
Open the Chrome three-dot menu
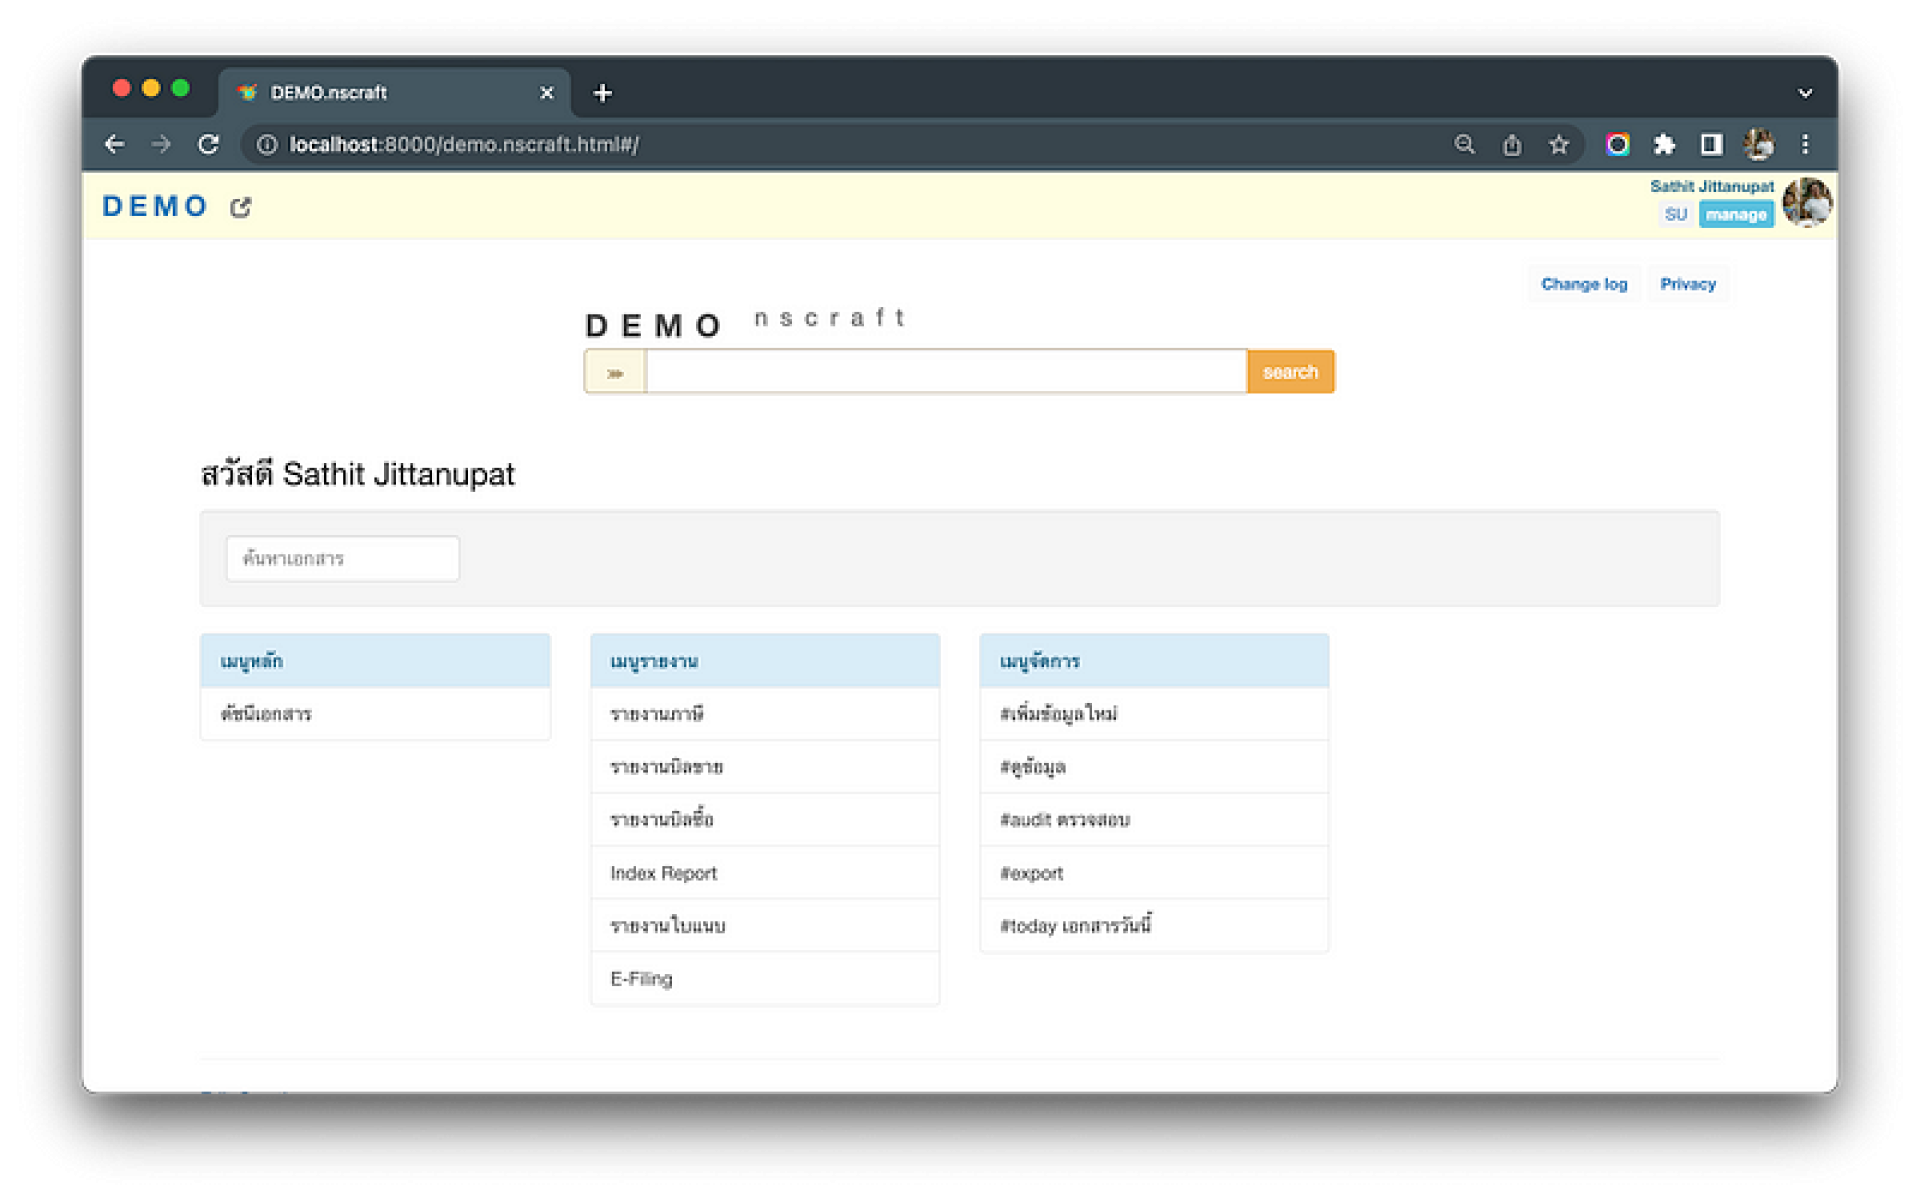coord(1805,144)
